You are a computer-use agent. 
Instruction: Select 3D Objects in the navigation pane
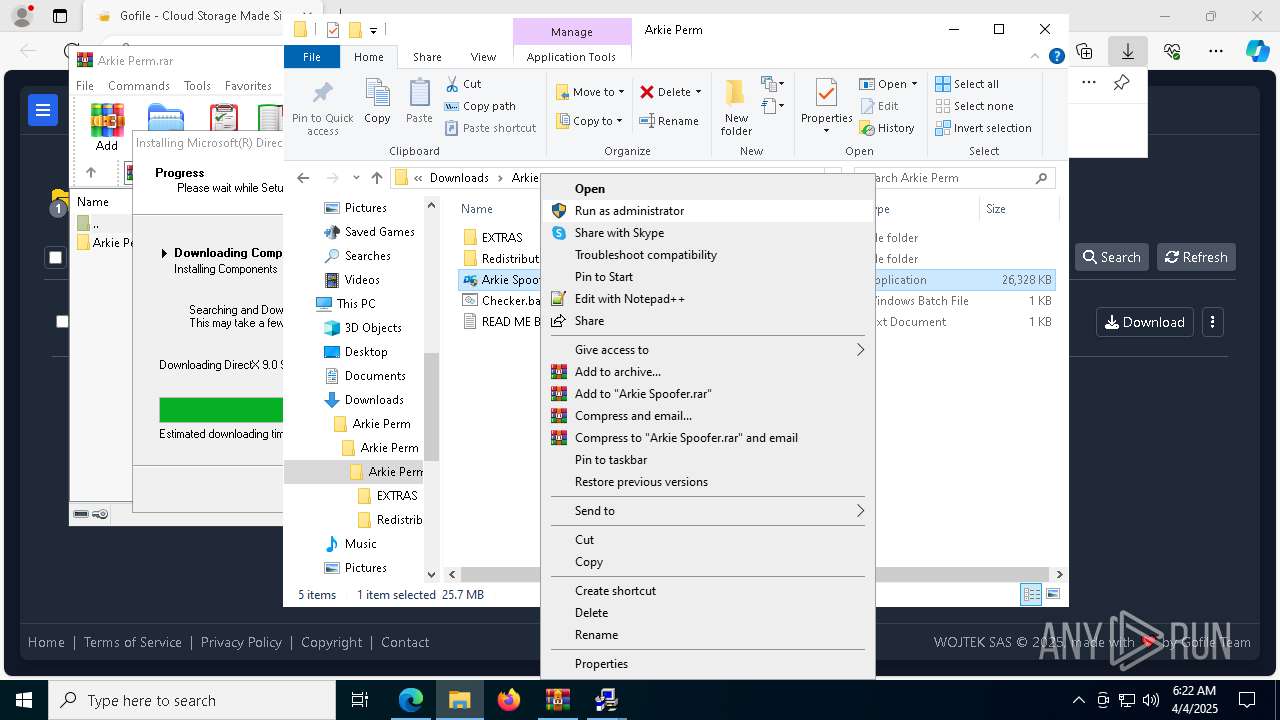point(363,328)
